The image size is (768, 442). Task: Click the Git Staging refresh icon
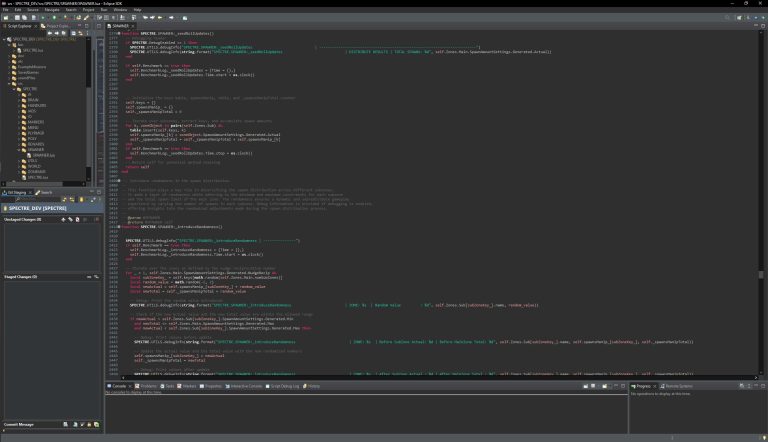click(x=64, y=199)
